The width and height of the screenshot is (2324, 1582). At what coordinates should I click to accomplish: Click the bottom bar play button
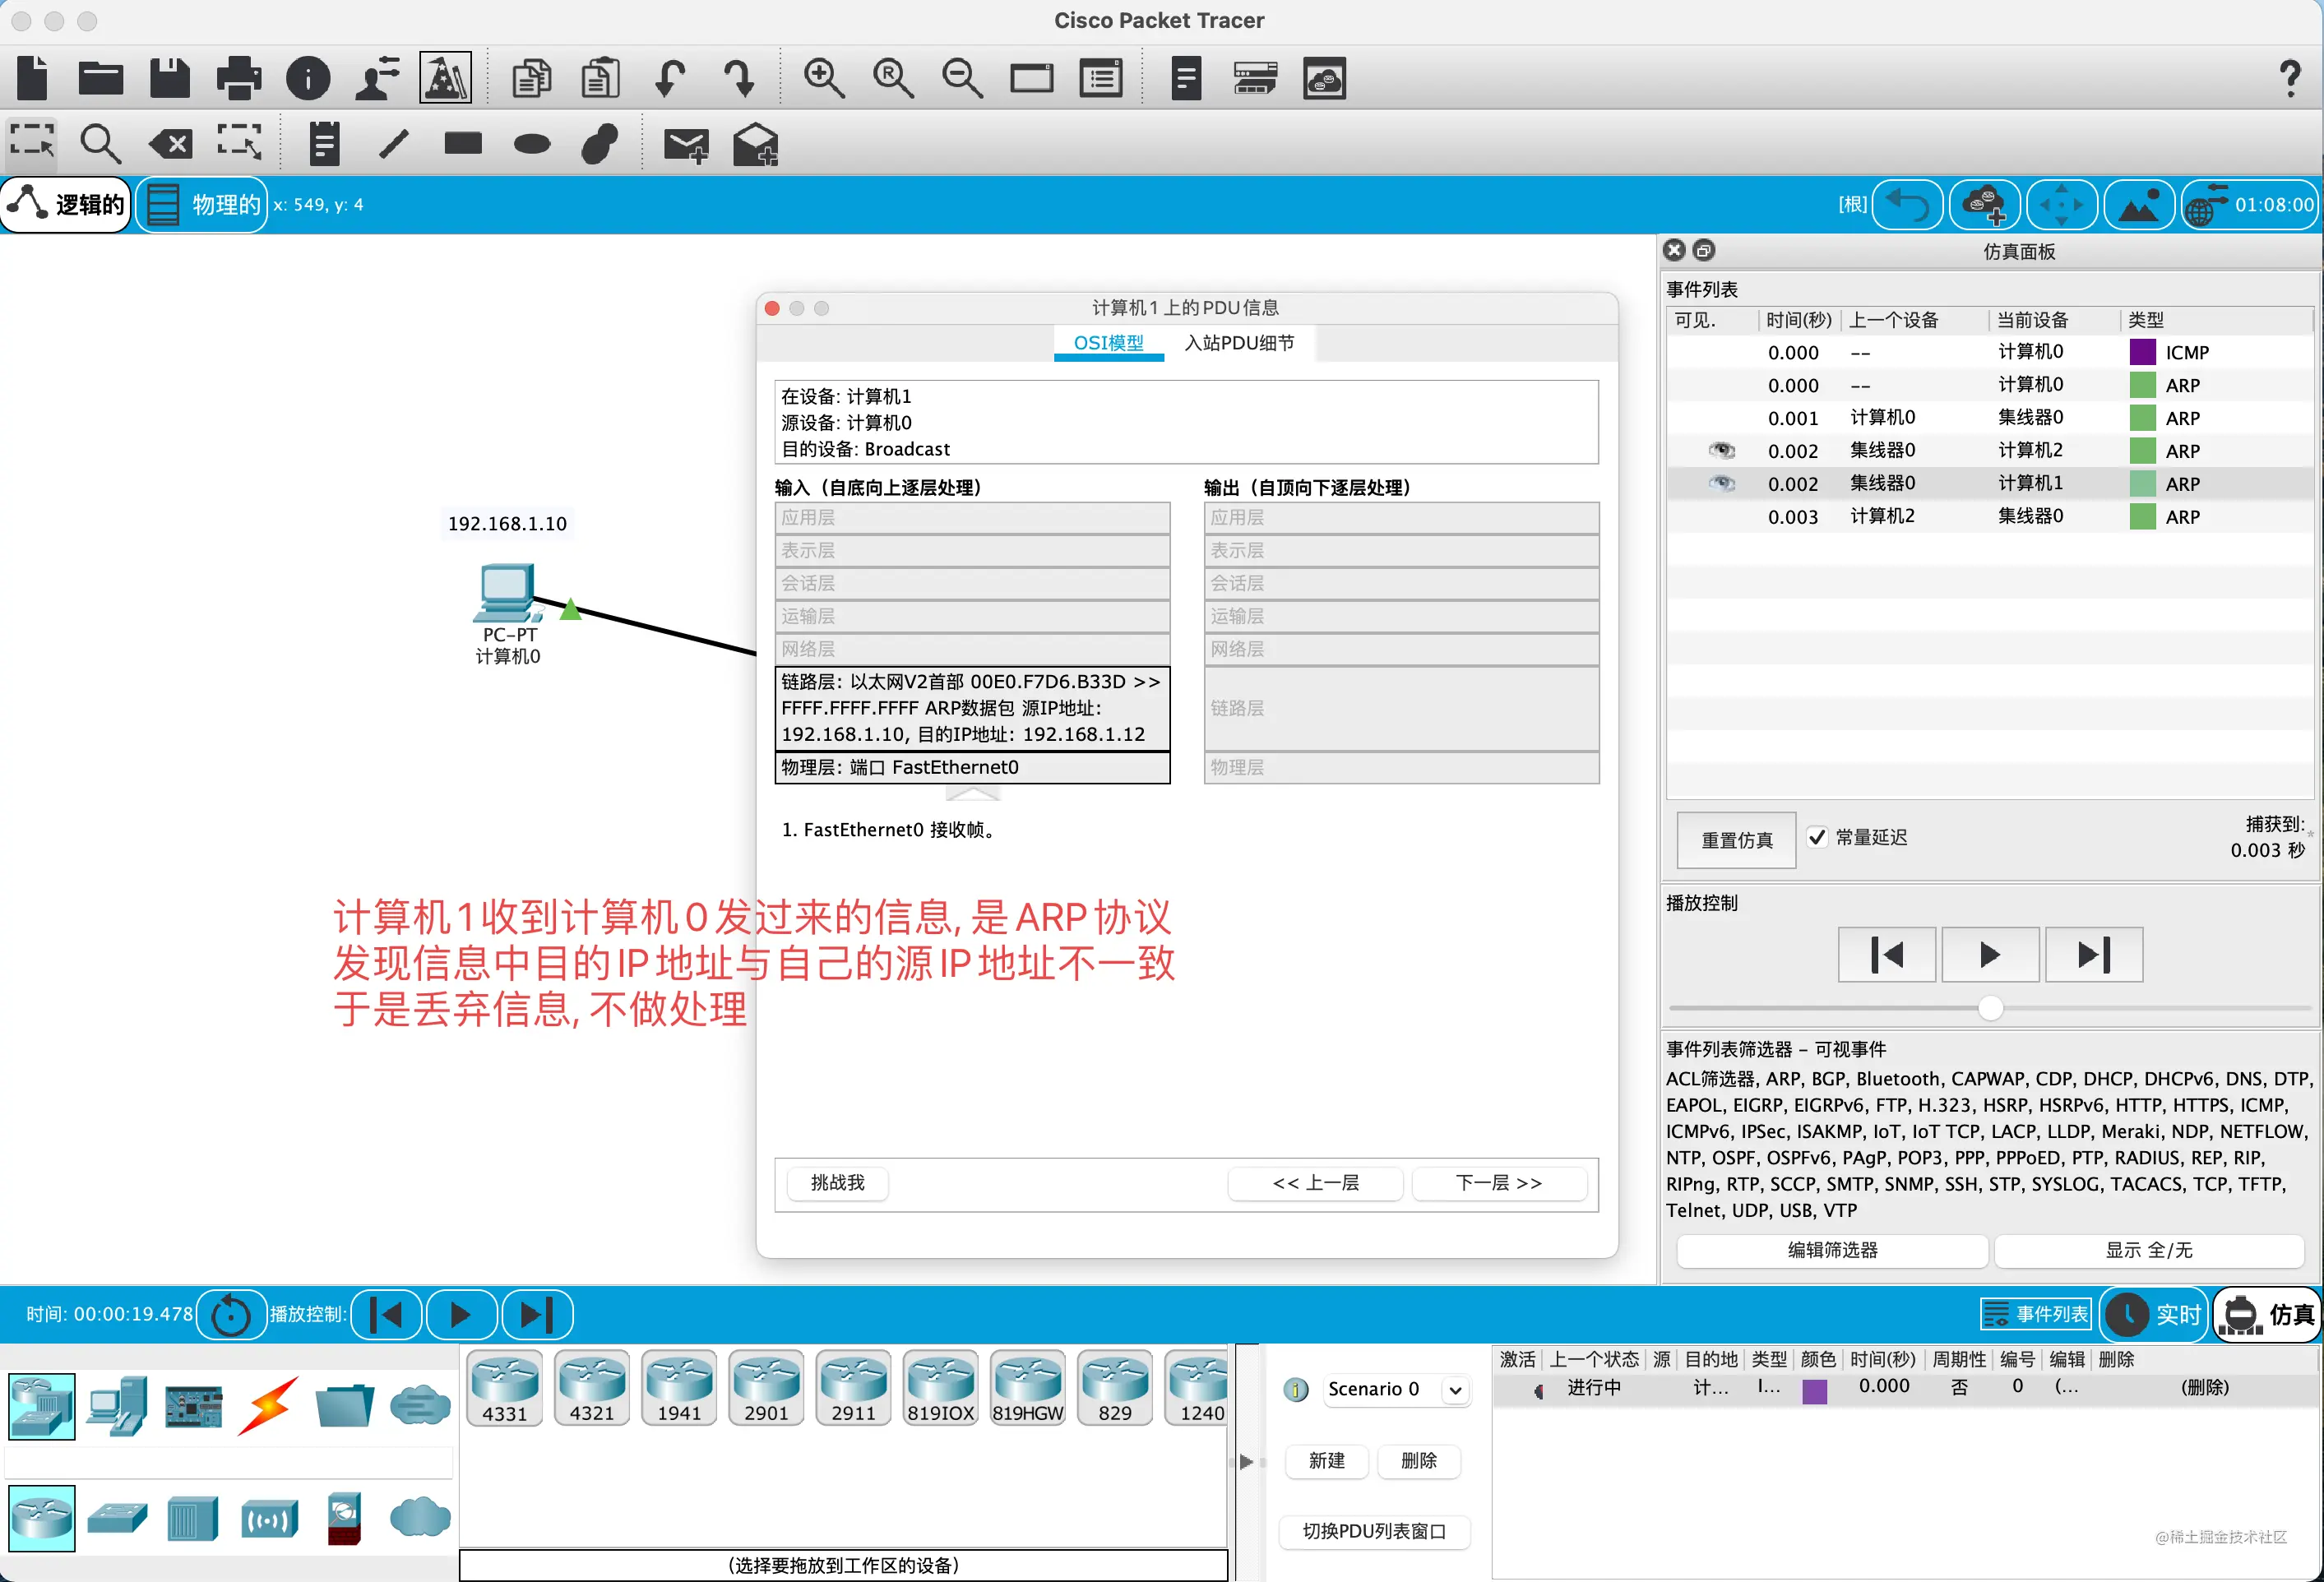coord(461,1314)
